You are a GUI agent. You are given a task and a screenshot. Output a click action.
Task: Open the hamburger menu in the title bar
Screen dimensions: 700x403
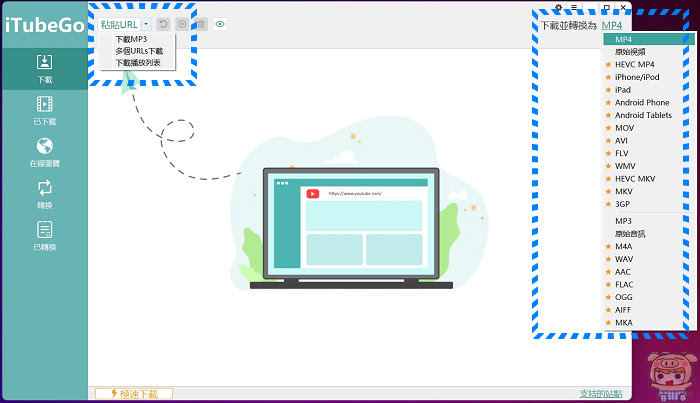click(574, 7)
